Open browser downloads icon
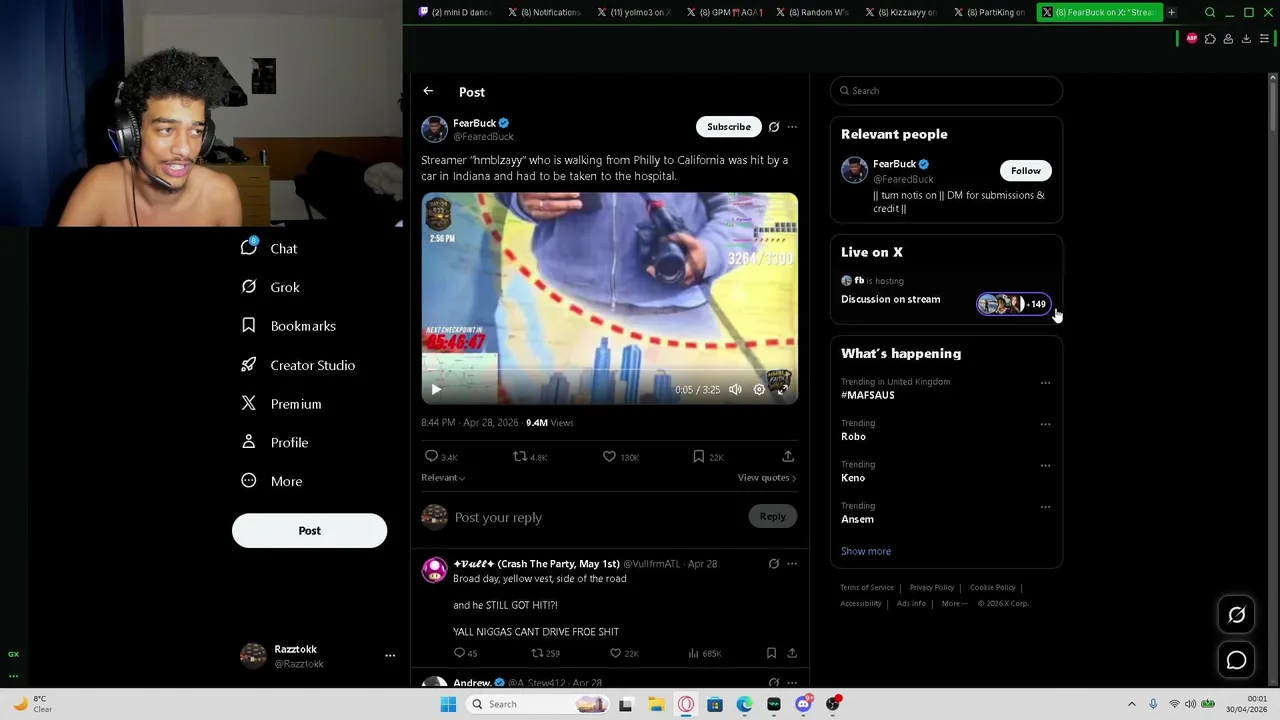Viewport: 1280px width, 720px height. click(x=1246, y=39)
